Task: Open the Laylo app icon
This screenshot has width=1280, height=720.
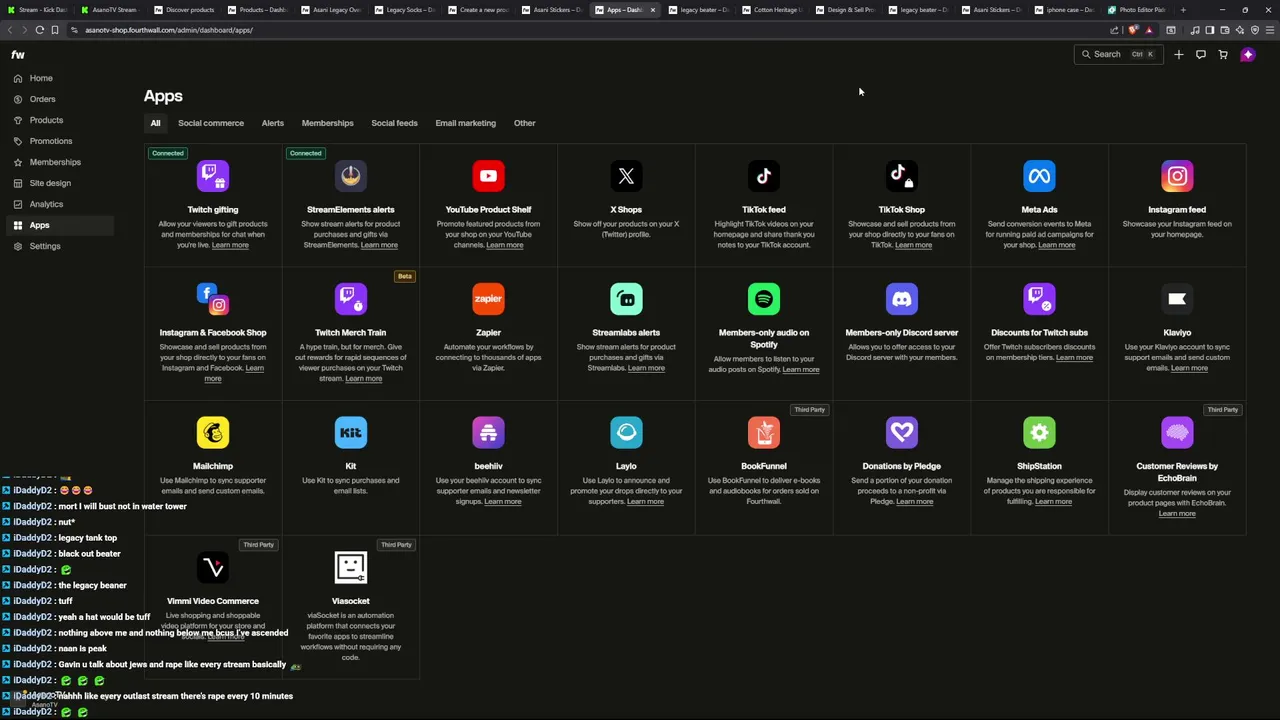Action: (x=626, y=432)
